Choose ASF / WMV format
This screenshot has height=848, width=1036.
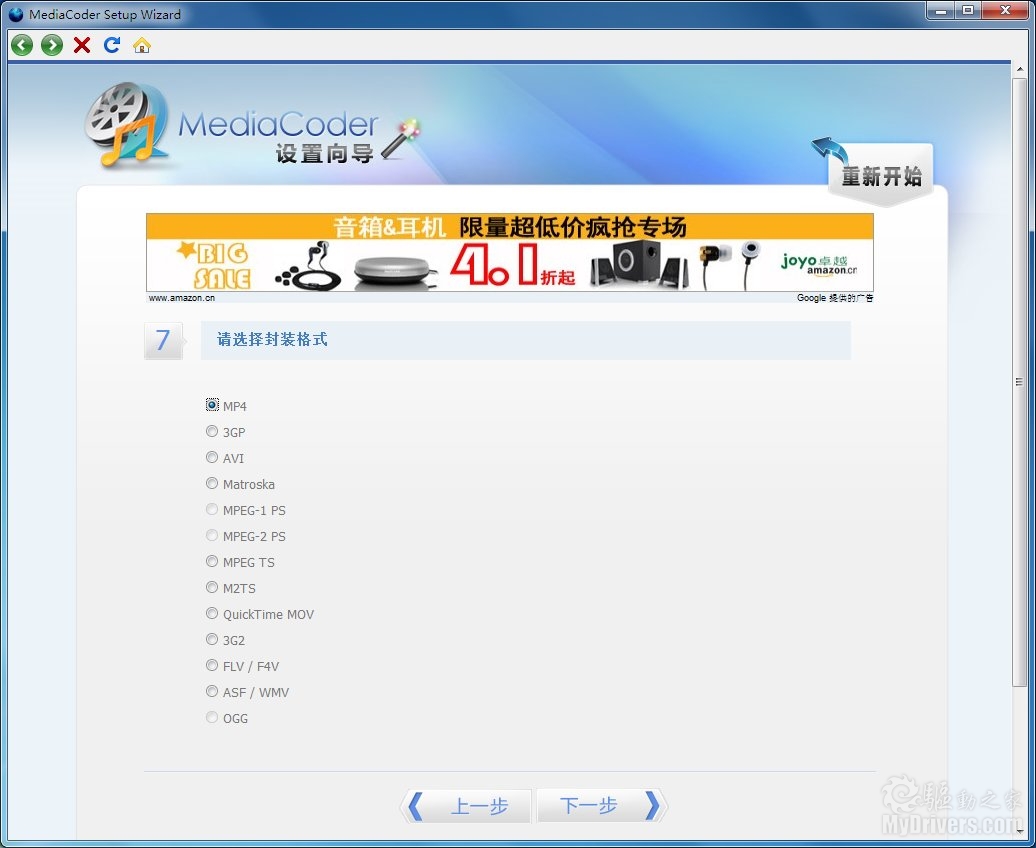(x=212, y=691)
